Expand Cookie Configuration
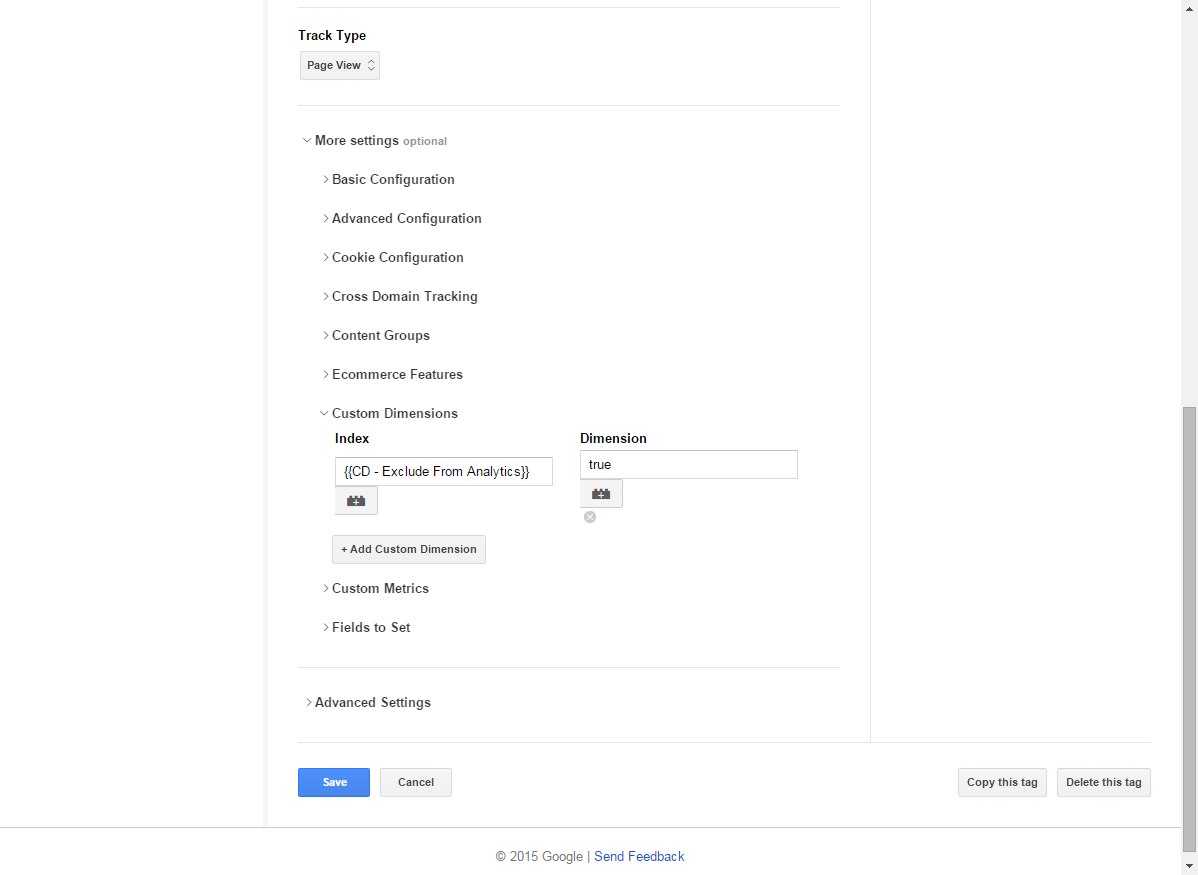 pyautogui.click(x=397, y=257)
